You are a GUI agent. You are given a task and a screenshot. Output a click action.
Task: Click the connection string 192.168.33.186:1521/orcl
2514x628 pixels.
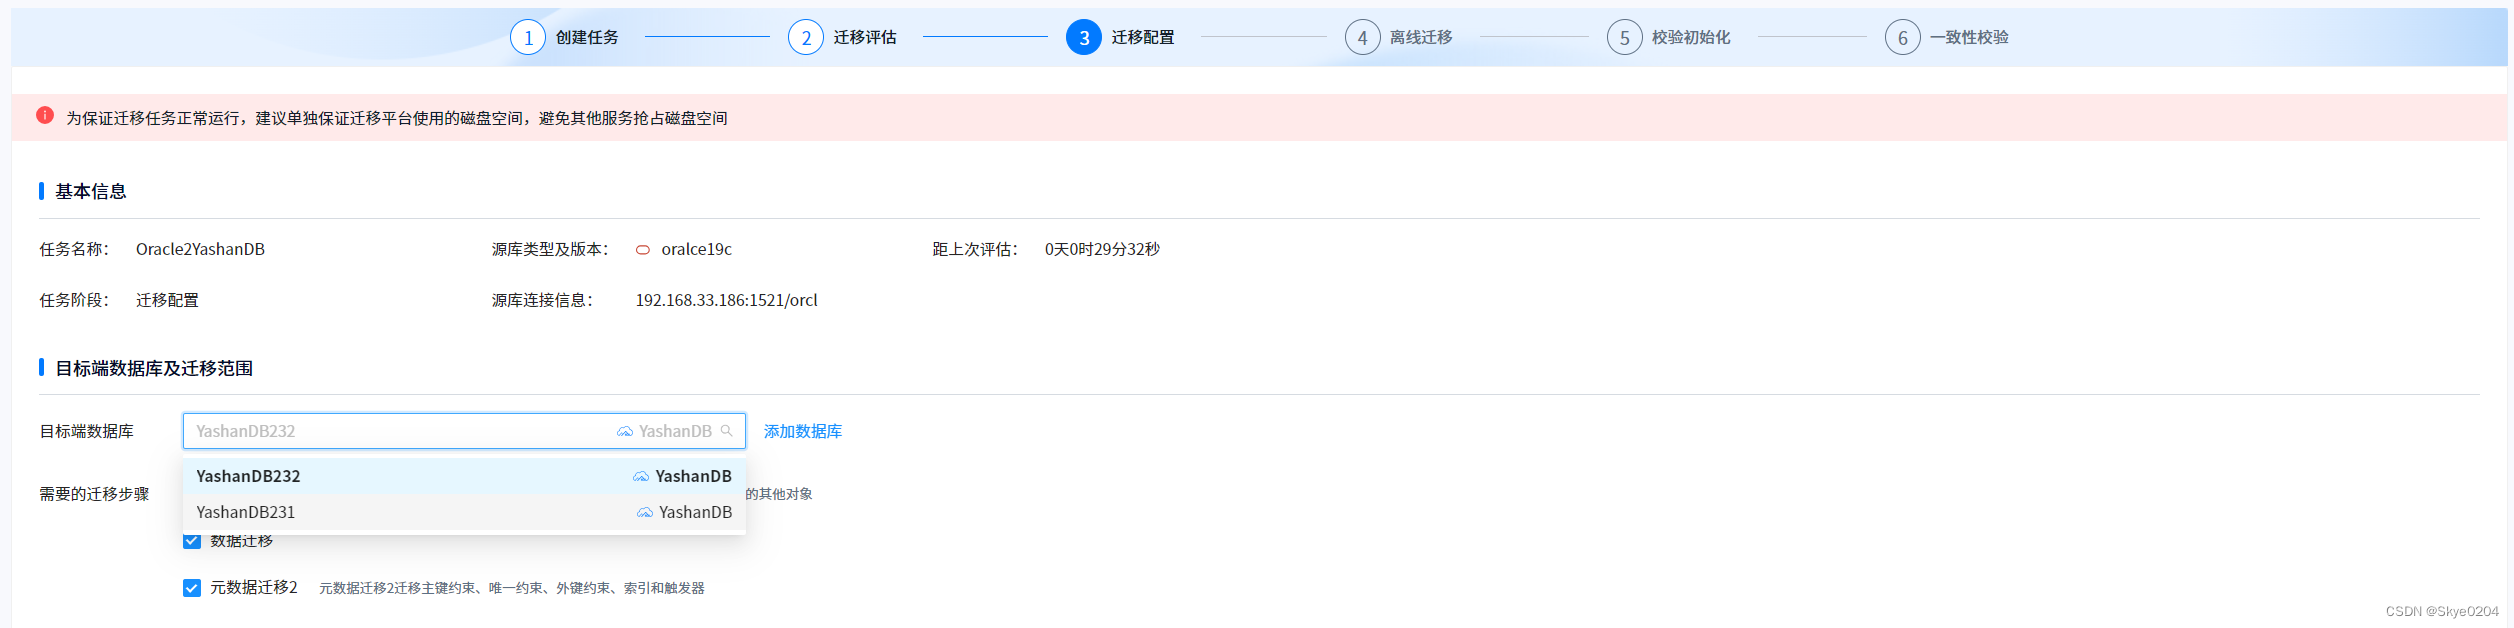pos(726,300)
